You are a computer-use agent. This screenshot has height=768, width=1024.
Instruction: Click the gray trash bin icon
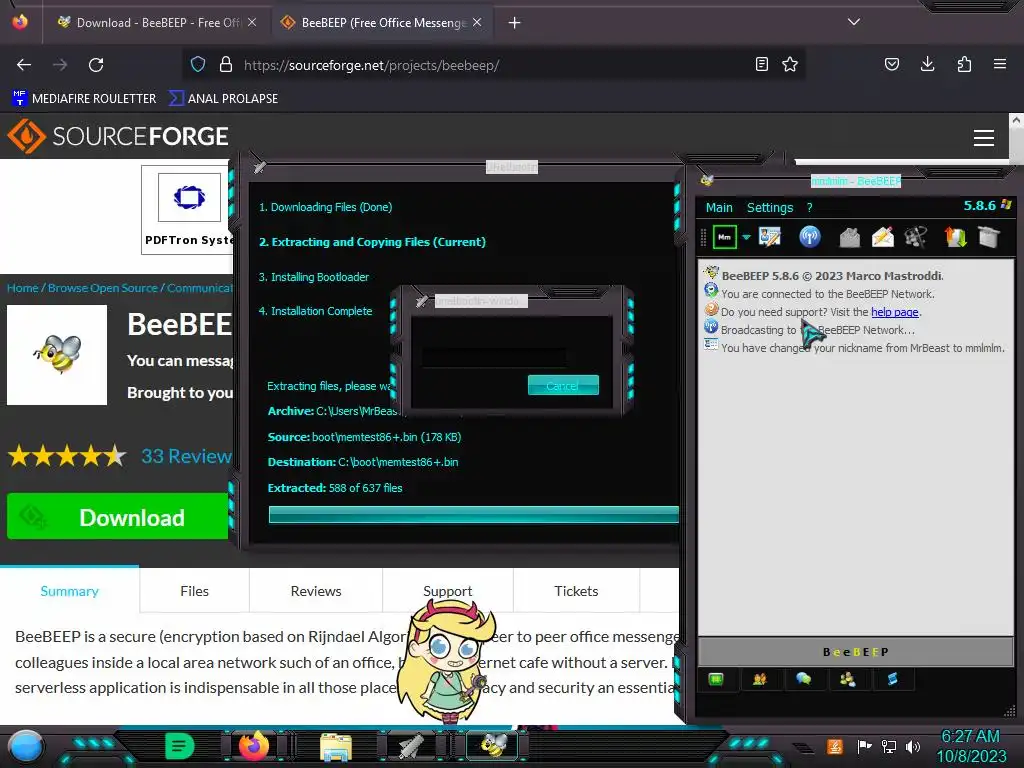coord(989,236)
